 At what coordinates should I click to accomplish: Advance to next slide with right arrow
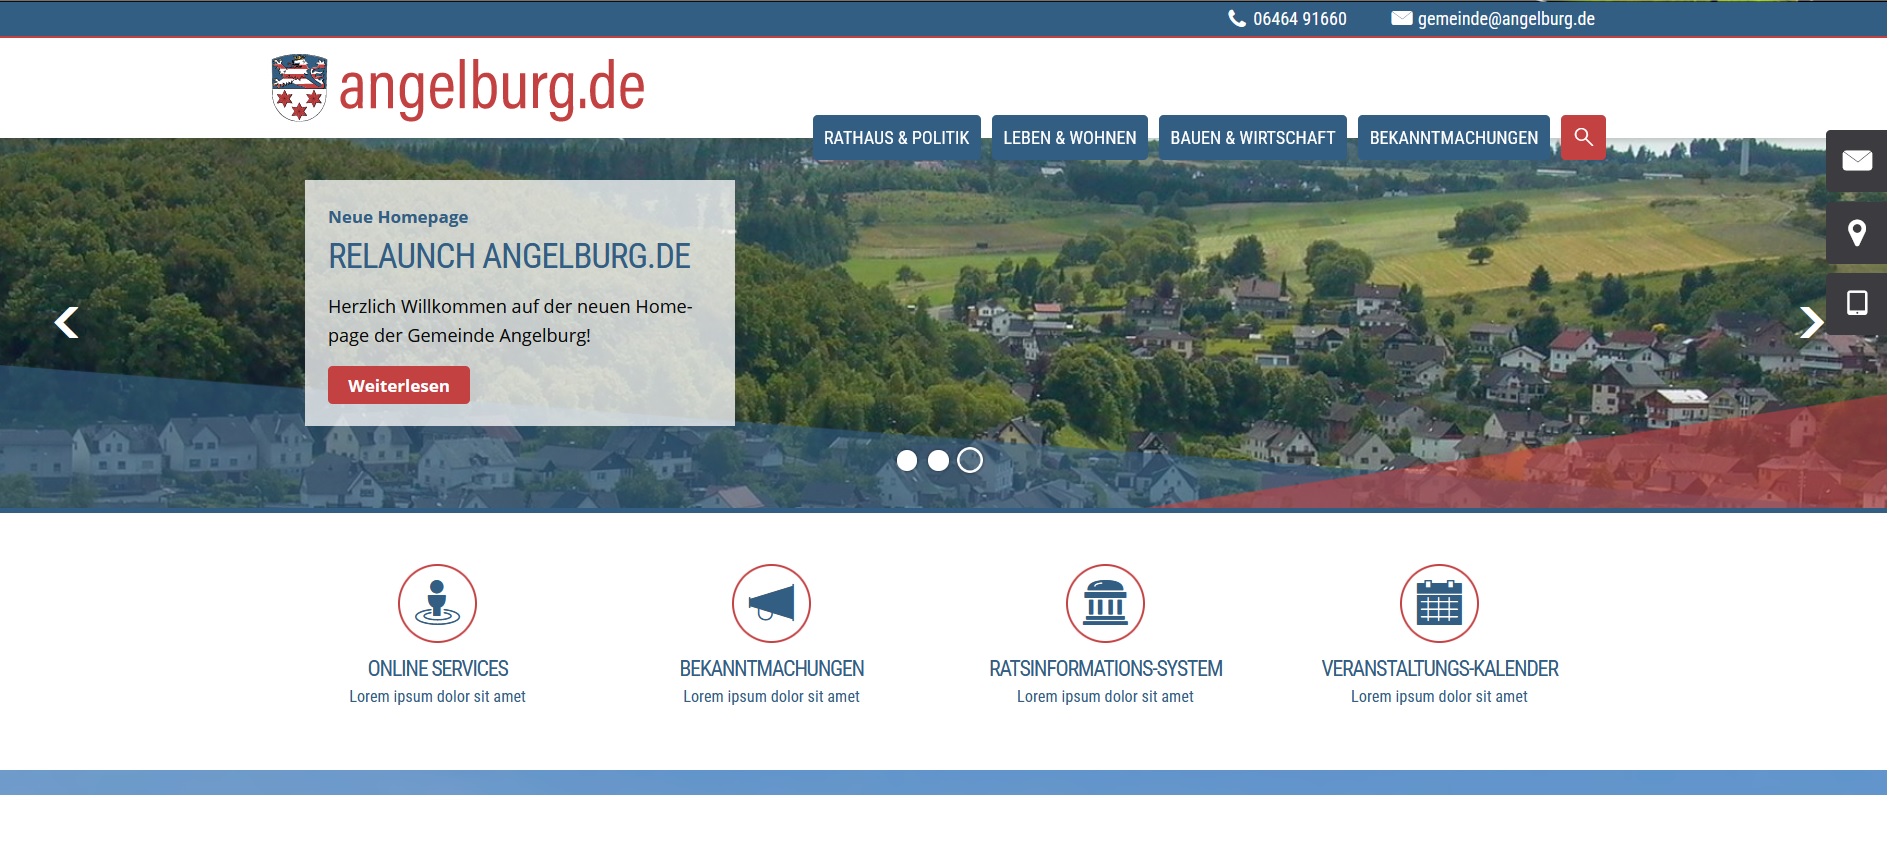pyautogui.click(x=1810, y=322)
